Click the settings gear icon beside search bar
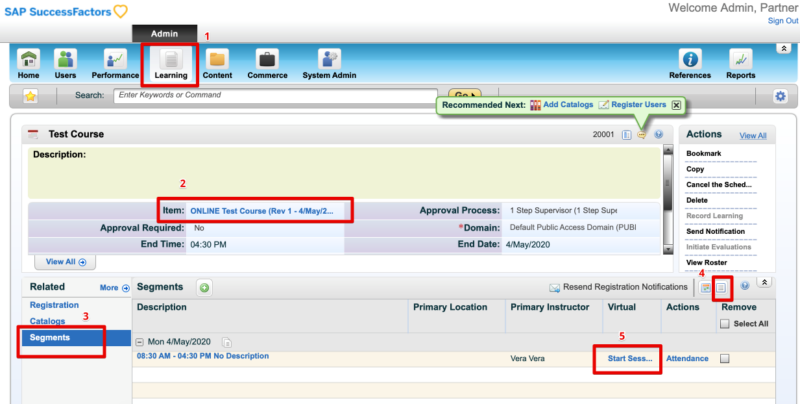Image resolution: width=800 pixels, height=404 pixels. point(780,96)
